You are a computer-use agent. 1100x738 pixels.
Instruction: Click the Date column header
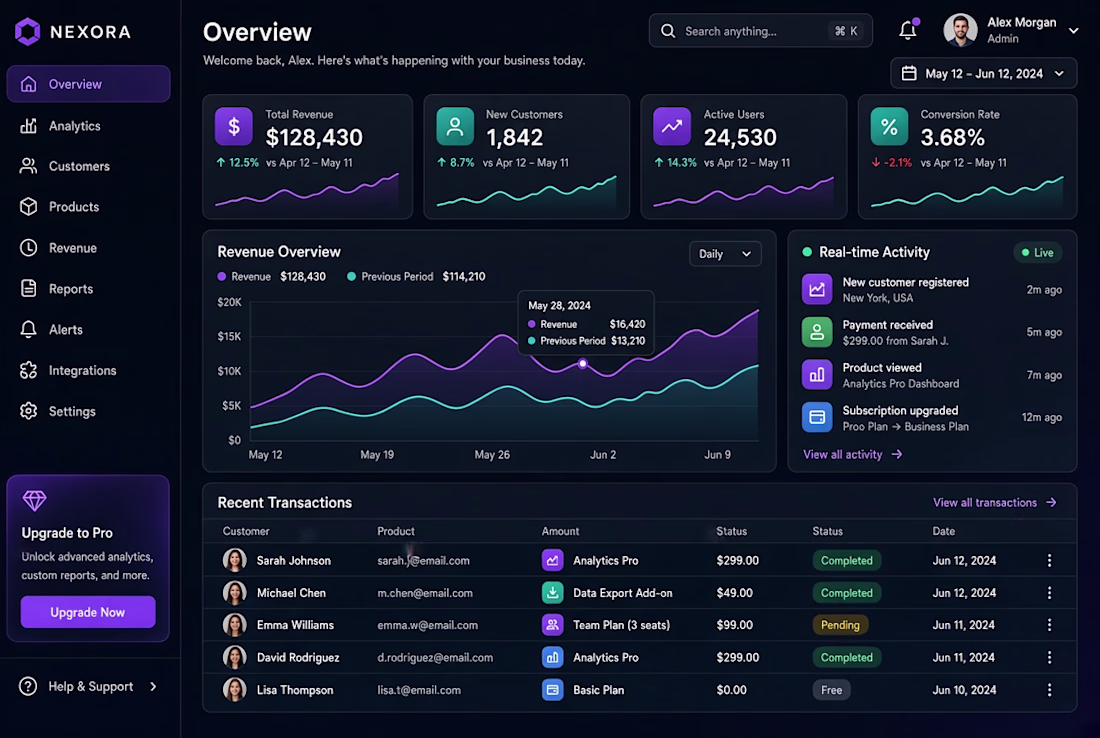944,531
